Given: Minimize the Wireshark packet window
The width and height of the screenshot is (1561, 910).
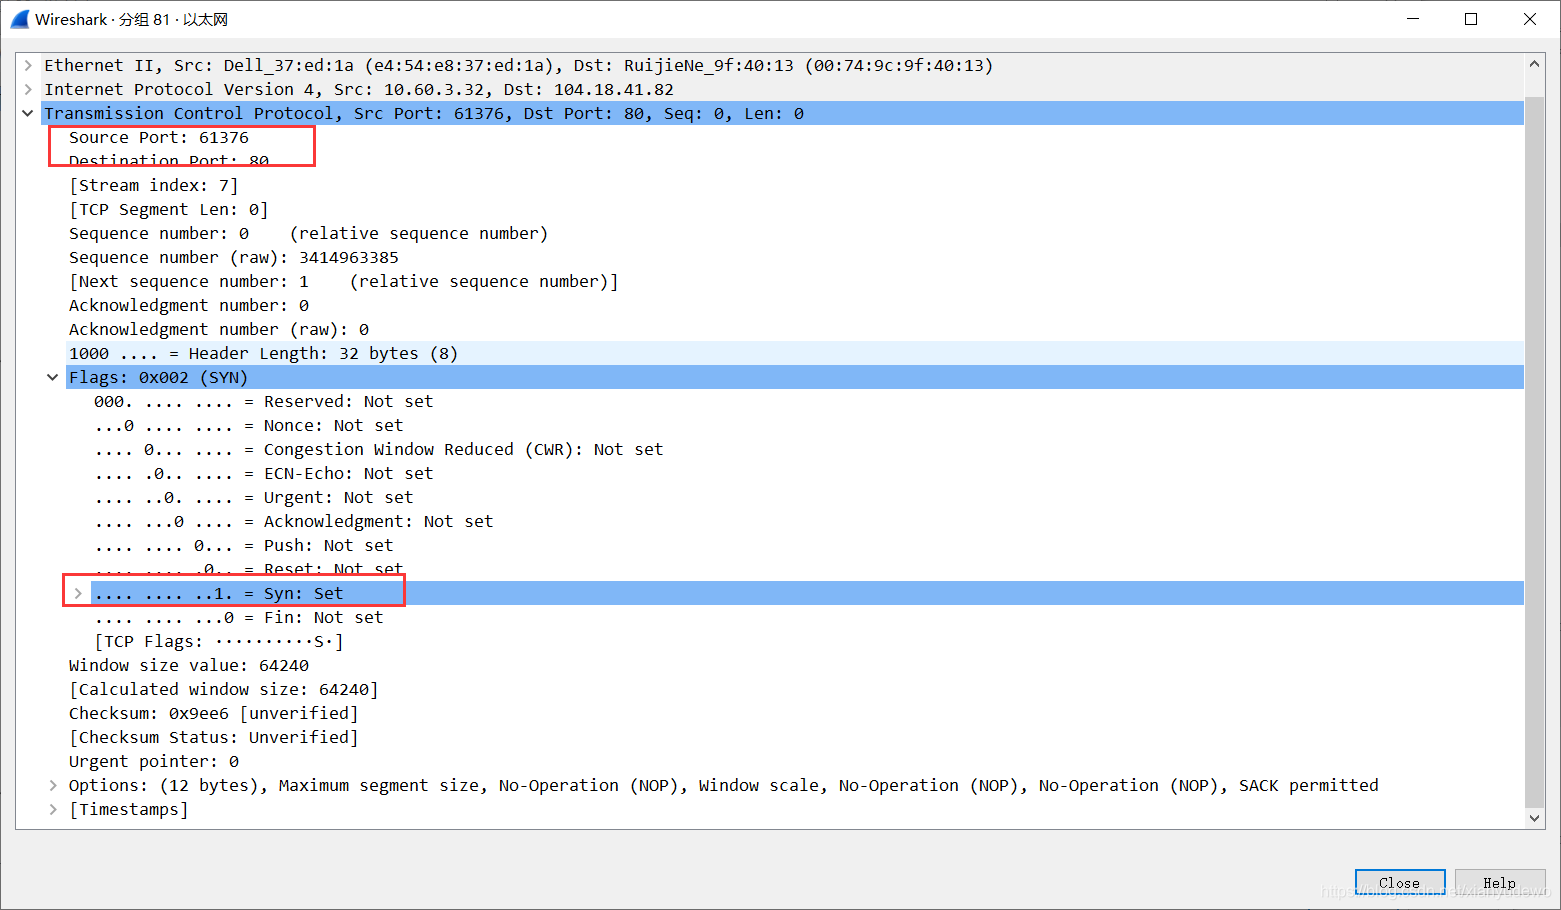Looking at the screenshot, I should pyautogui.click(x=1413, y=19).
